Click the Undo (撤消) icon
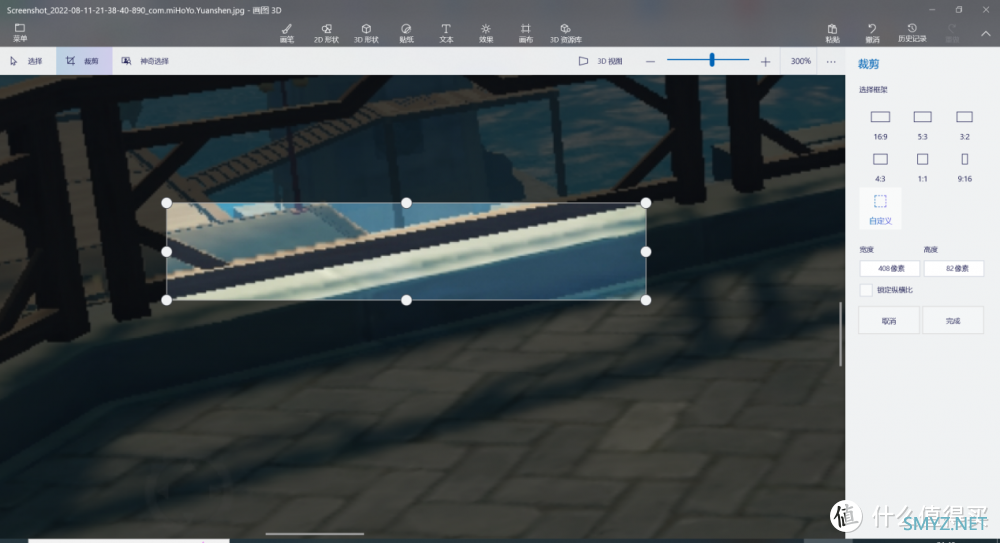The image size is (1000, 543). (872, 33)
